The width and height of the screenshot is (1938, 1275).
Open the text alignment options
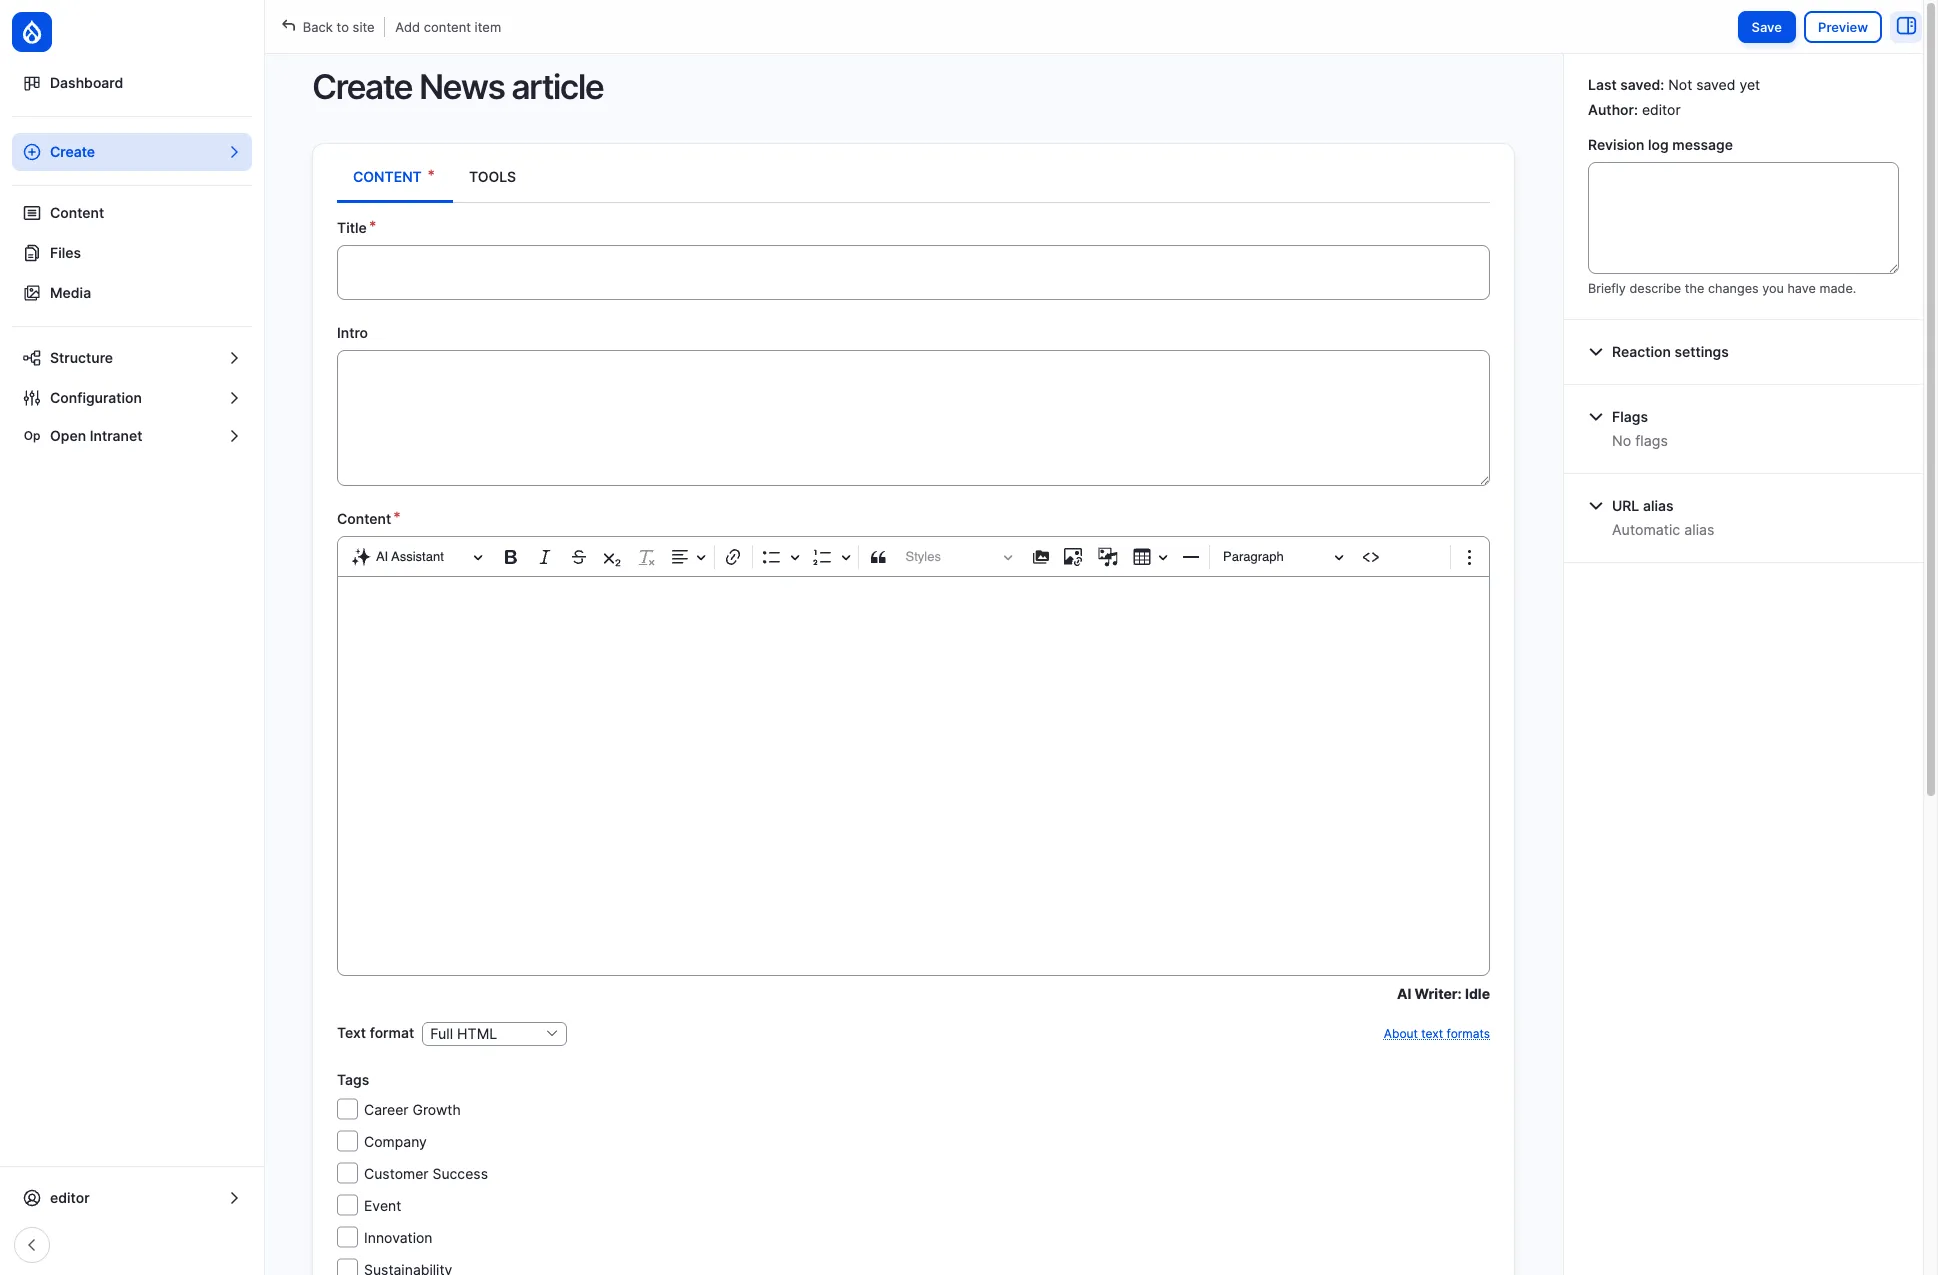[x=688, y=557]
